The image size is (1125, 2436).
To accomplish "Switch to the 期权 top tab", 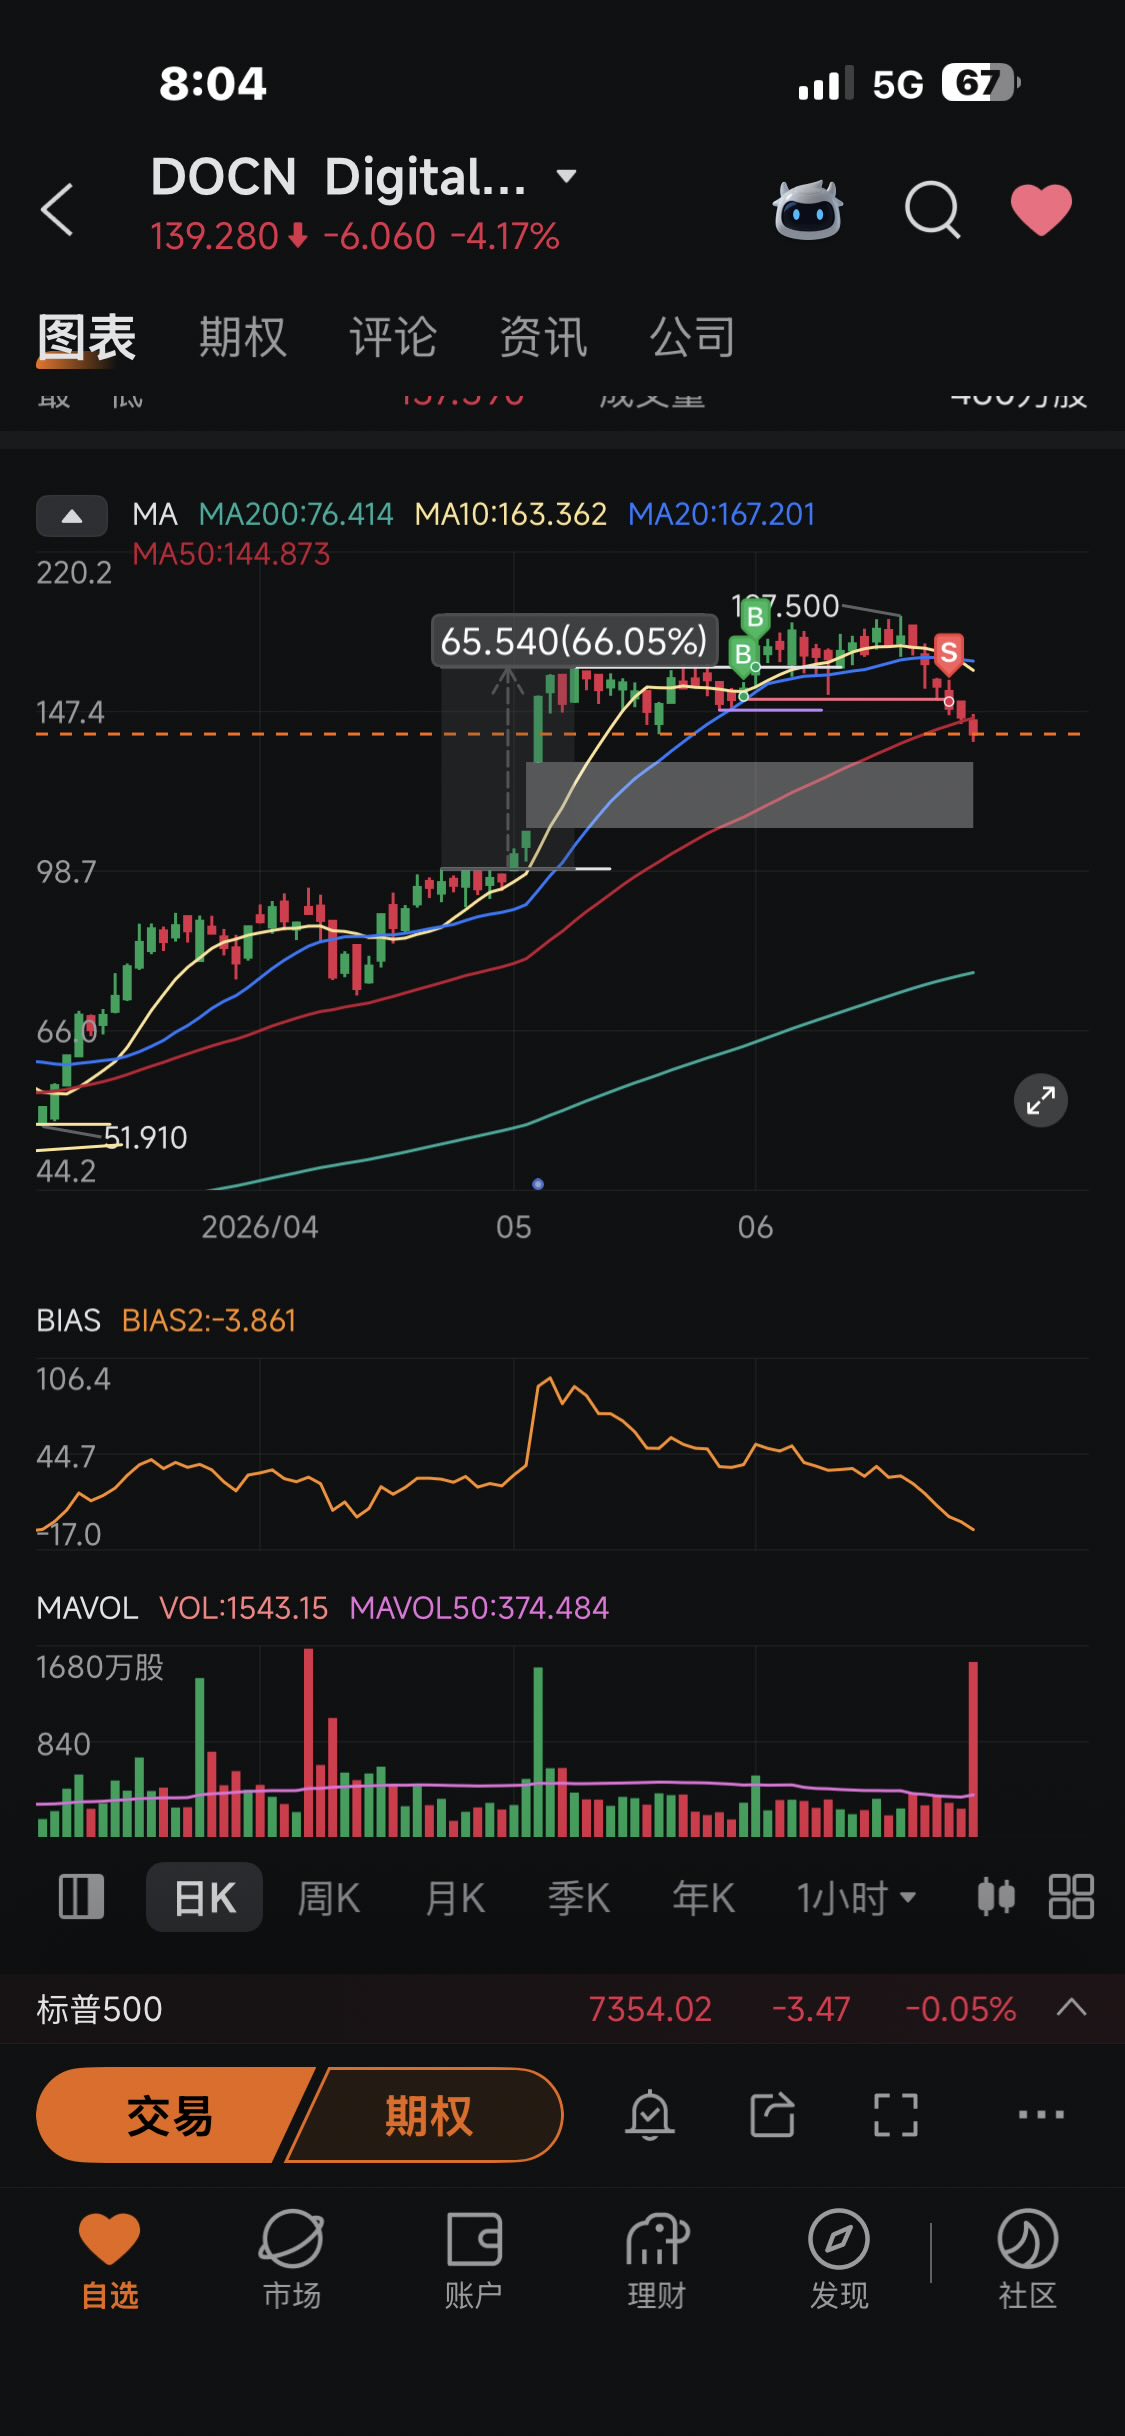I will pyautogui.click(x=243, y=337).
